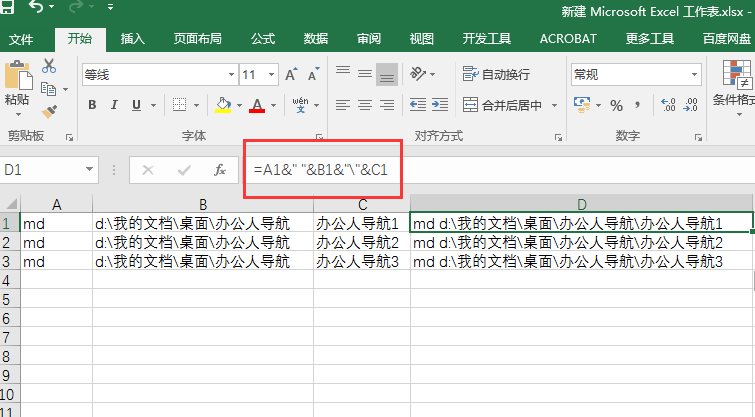Open the 合并后居中 dropdown arrow

click(554, 105)
